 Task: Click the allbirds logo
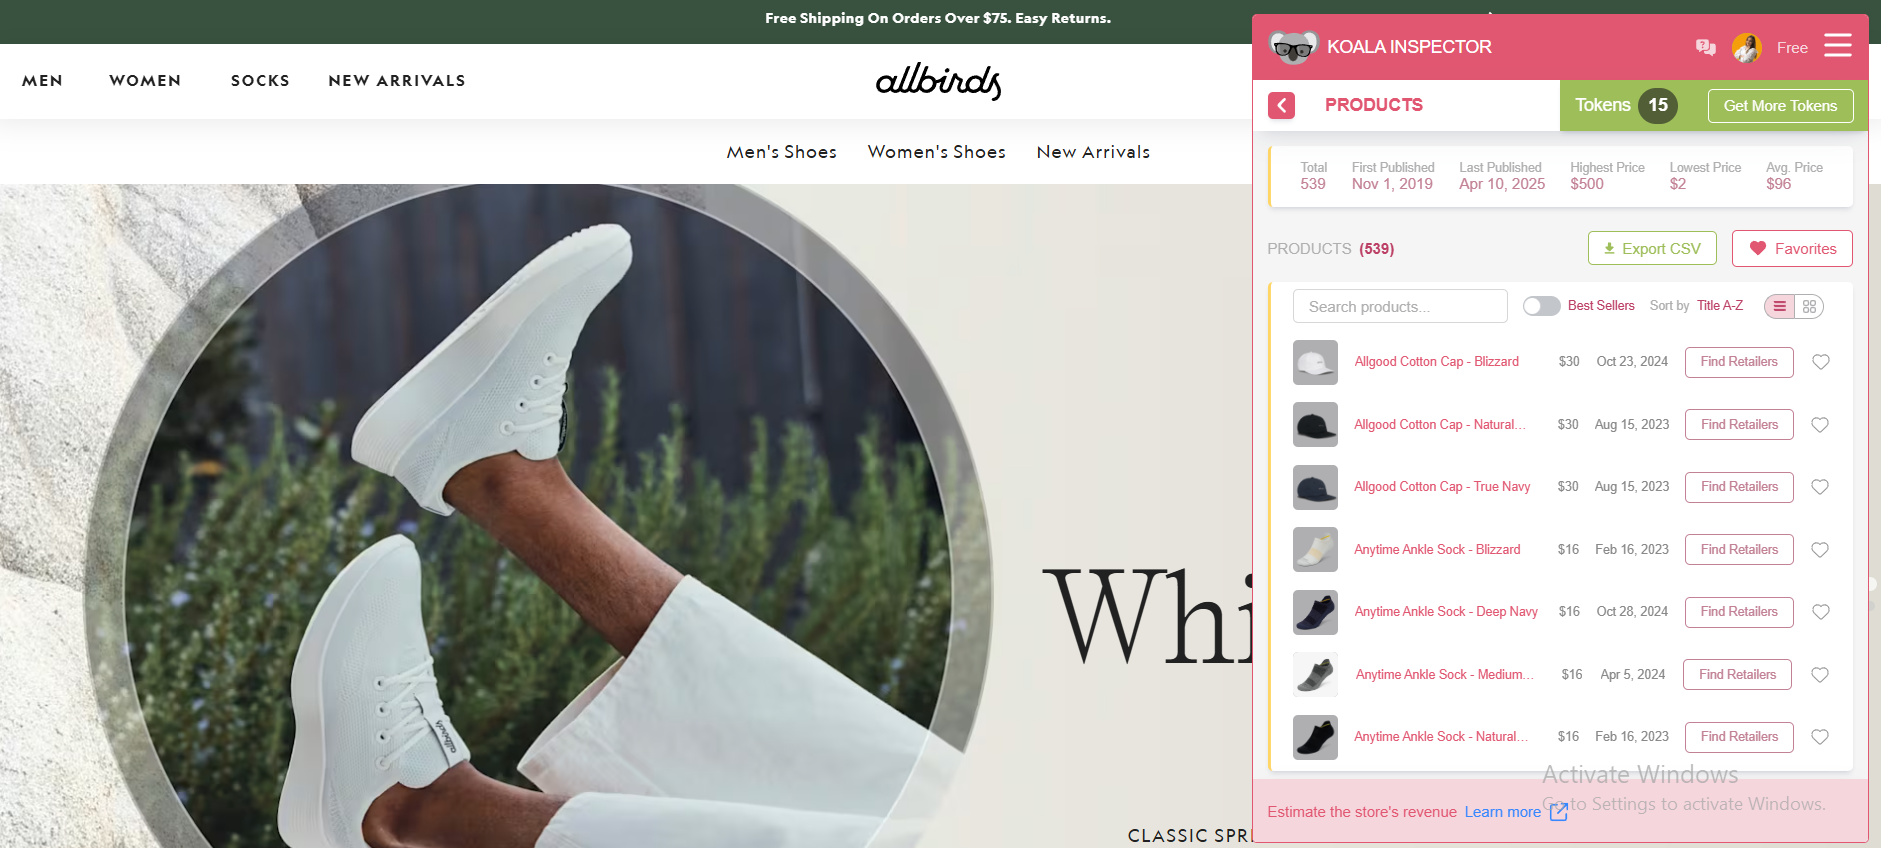point(938,81)
